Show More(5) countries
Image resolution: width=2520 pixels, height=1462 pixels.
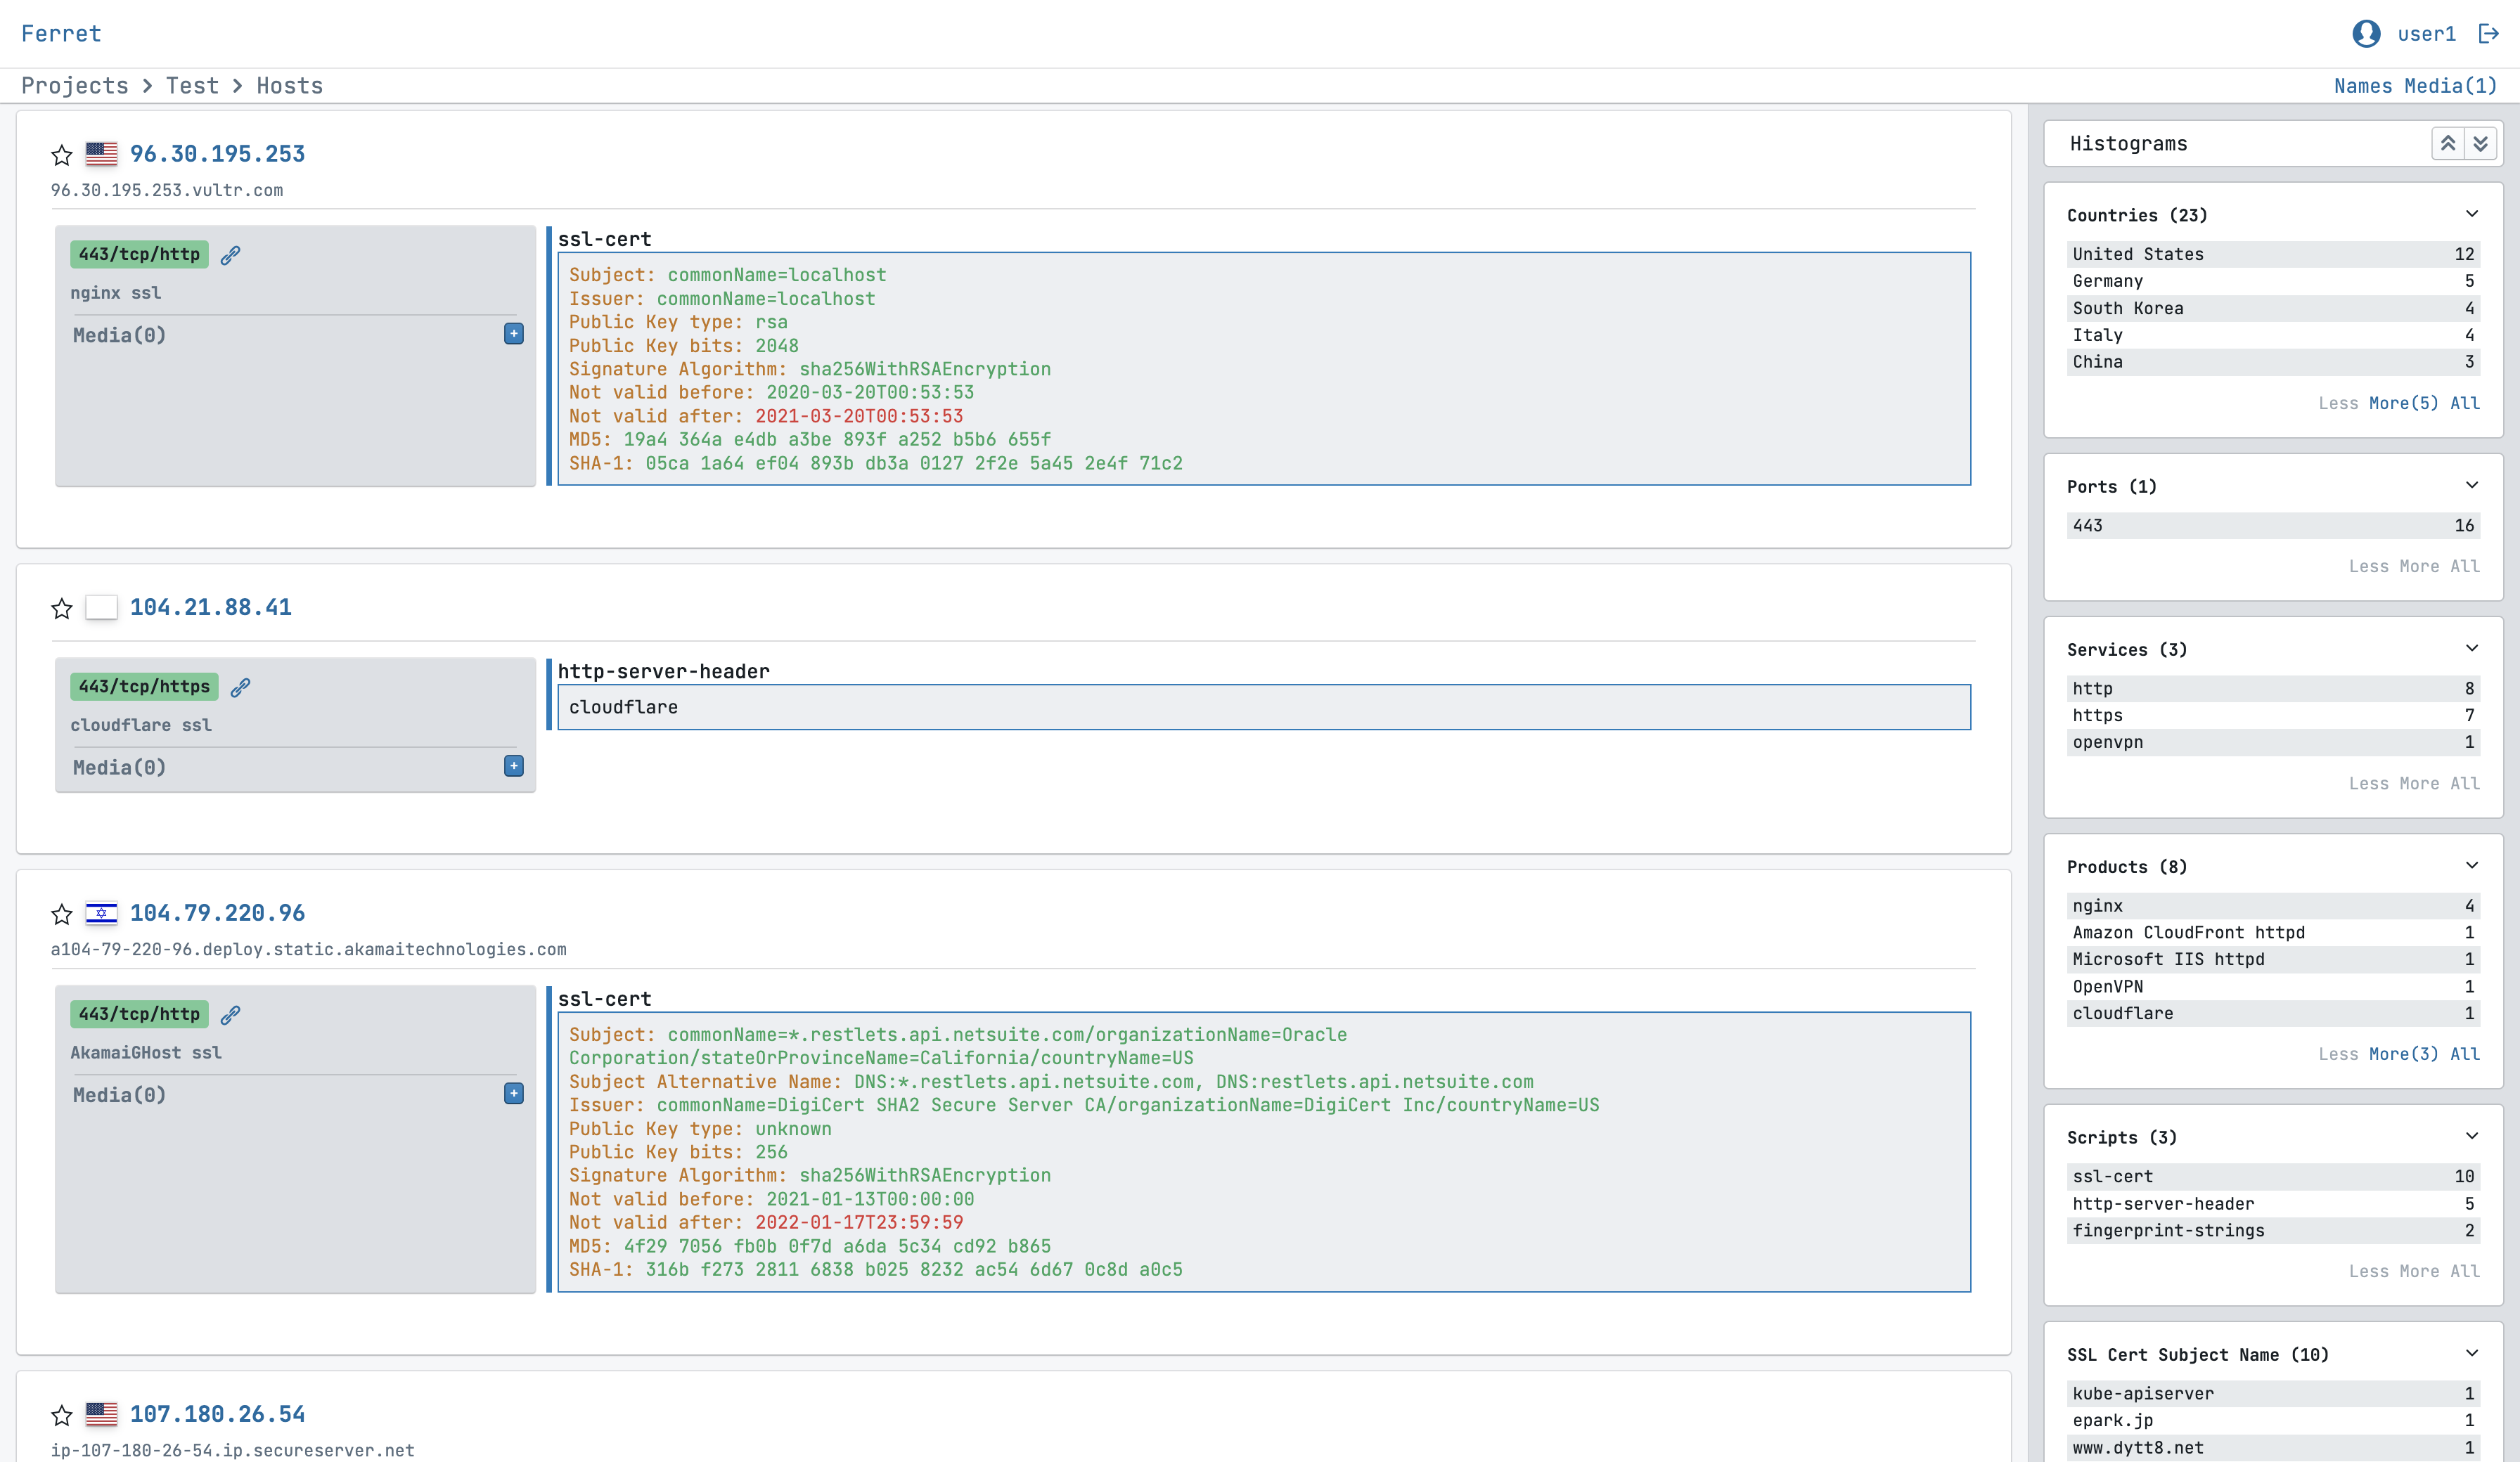[x=2404, y=403]
